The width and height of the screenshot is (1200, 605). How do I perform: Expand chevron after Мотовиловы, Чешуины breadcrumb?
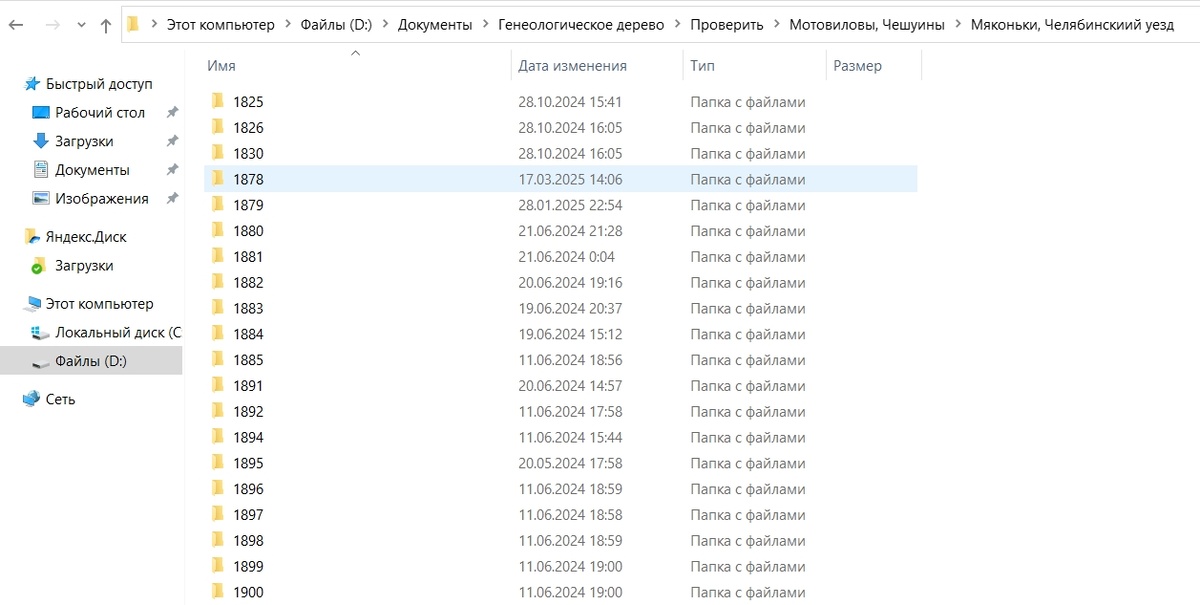[958, 25]
